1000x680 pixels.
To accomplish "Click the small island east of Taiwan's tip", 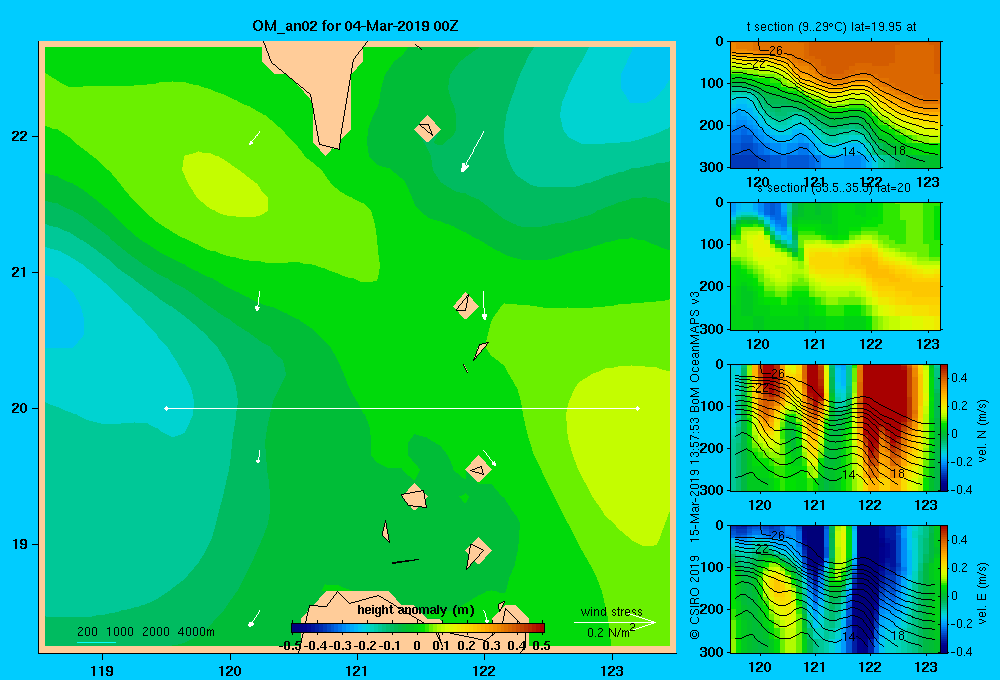I will (x=427, y=129).
